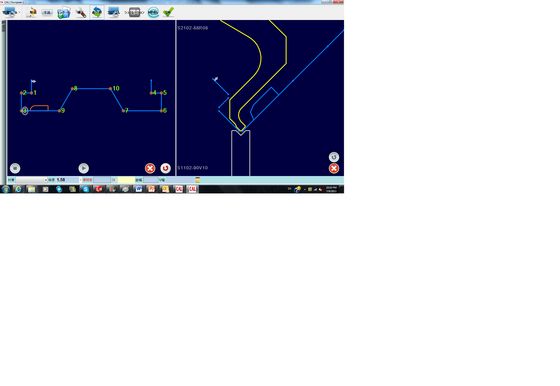Viewport: 560px width, 386px height.
Task: Click gray rotate button in tool view
Action: tap(334, 157)
